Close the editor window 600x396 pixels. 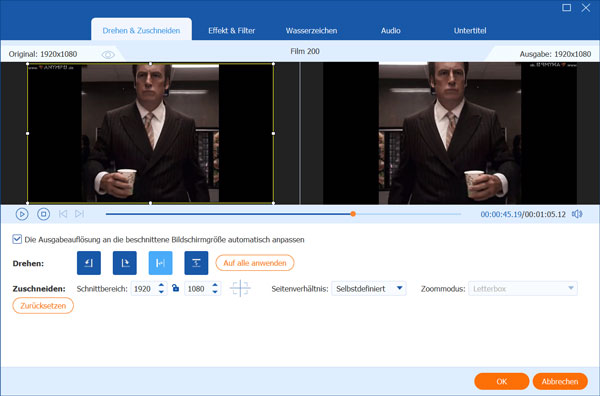click(586, 8)
